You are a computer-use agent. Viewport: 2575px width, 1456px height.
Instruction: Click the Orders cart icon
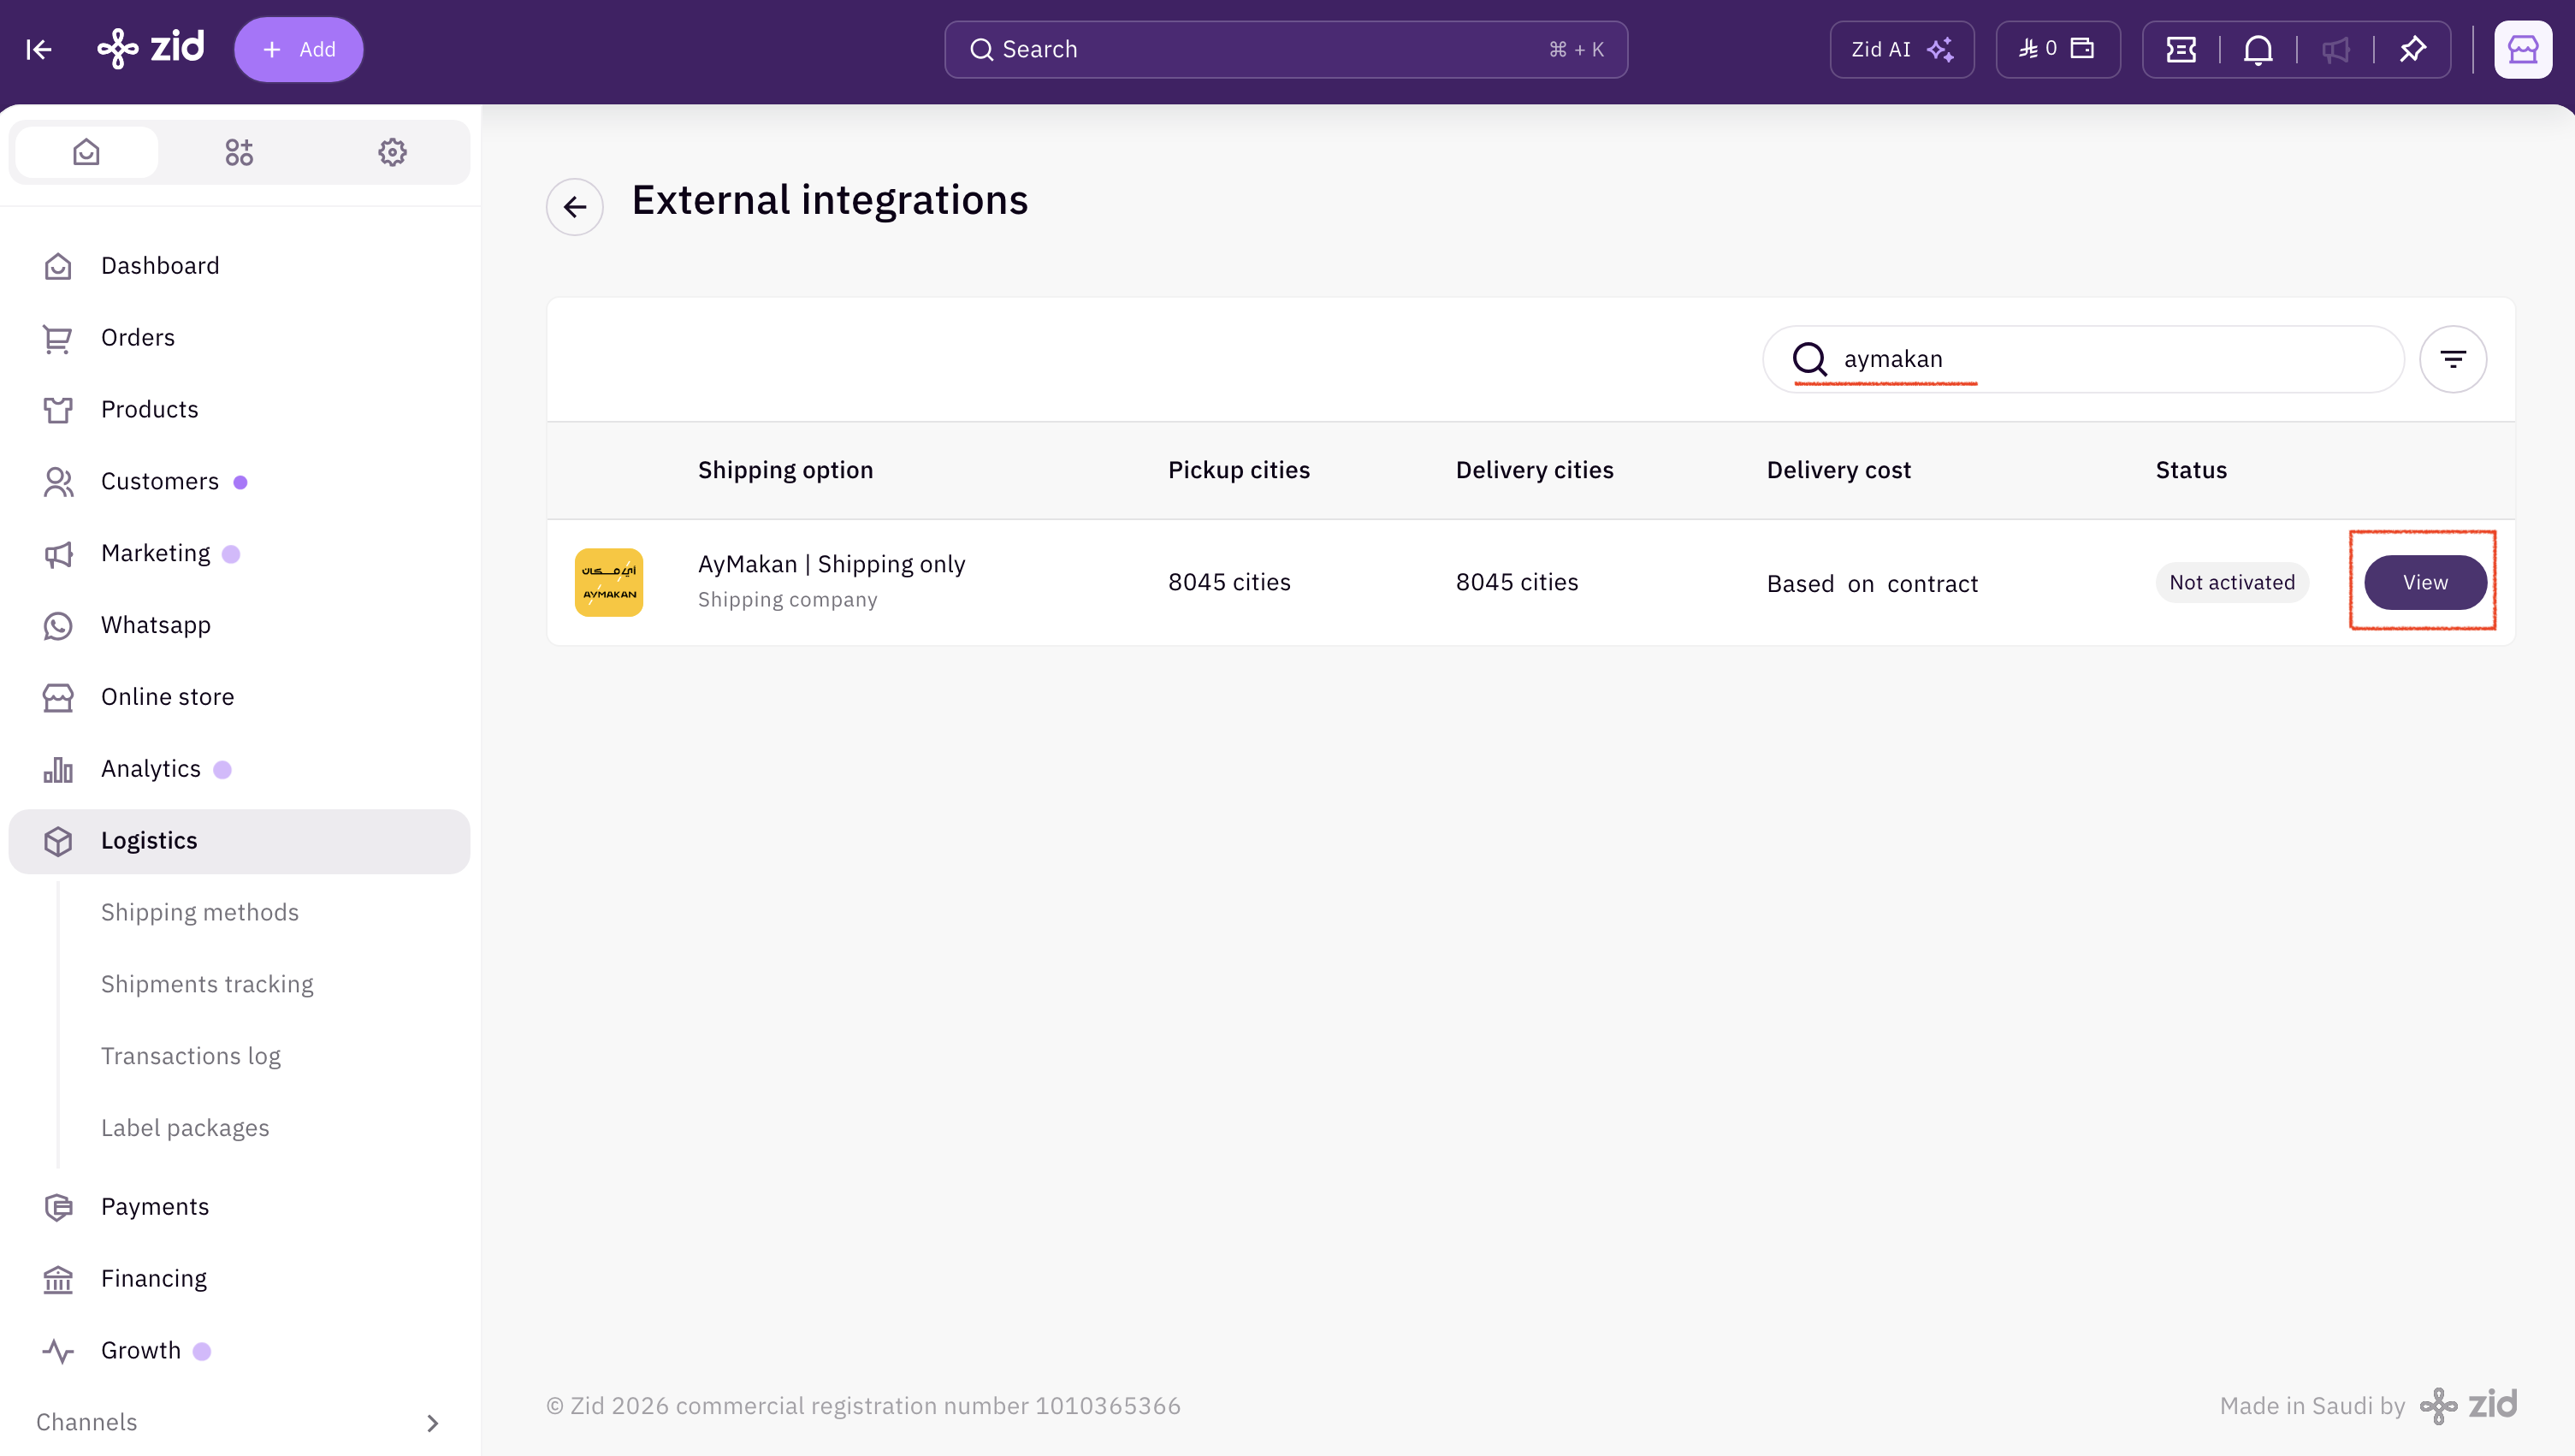[x=58, y=338]
